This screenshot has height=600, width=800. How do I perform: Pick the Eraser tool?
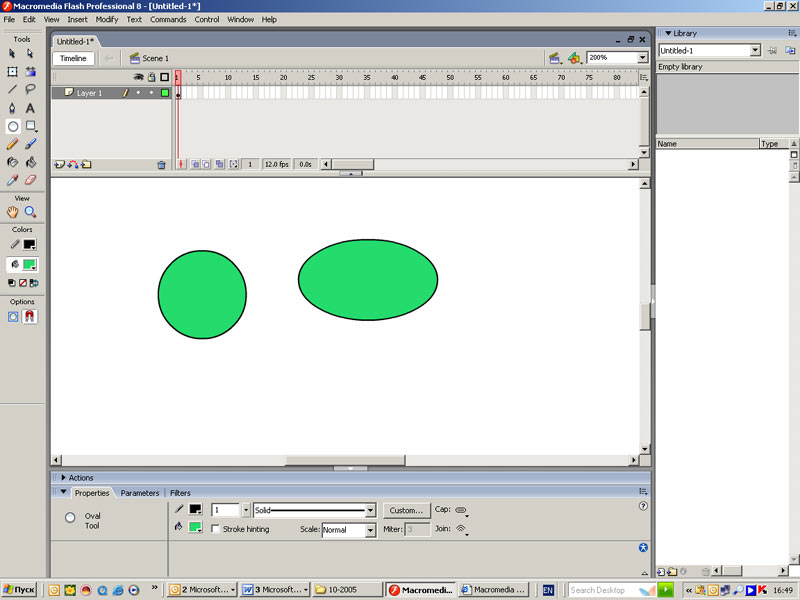(30, 180)
